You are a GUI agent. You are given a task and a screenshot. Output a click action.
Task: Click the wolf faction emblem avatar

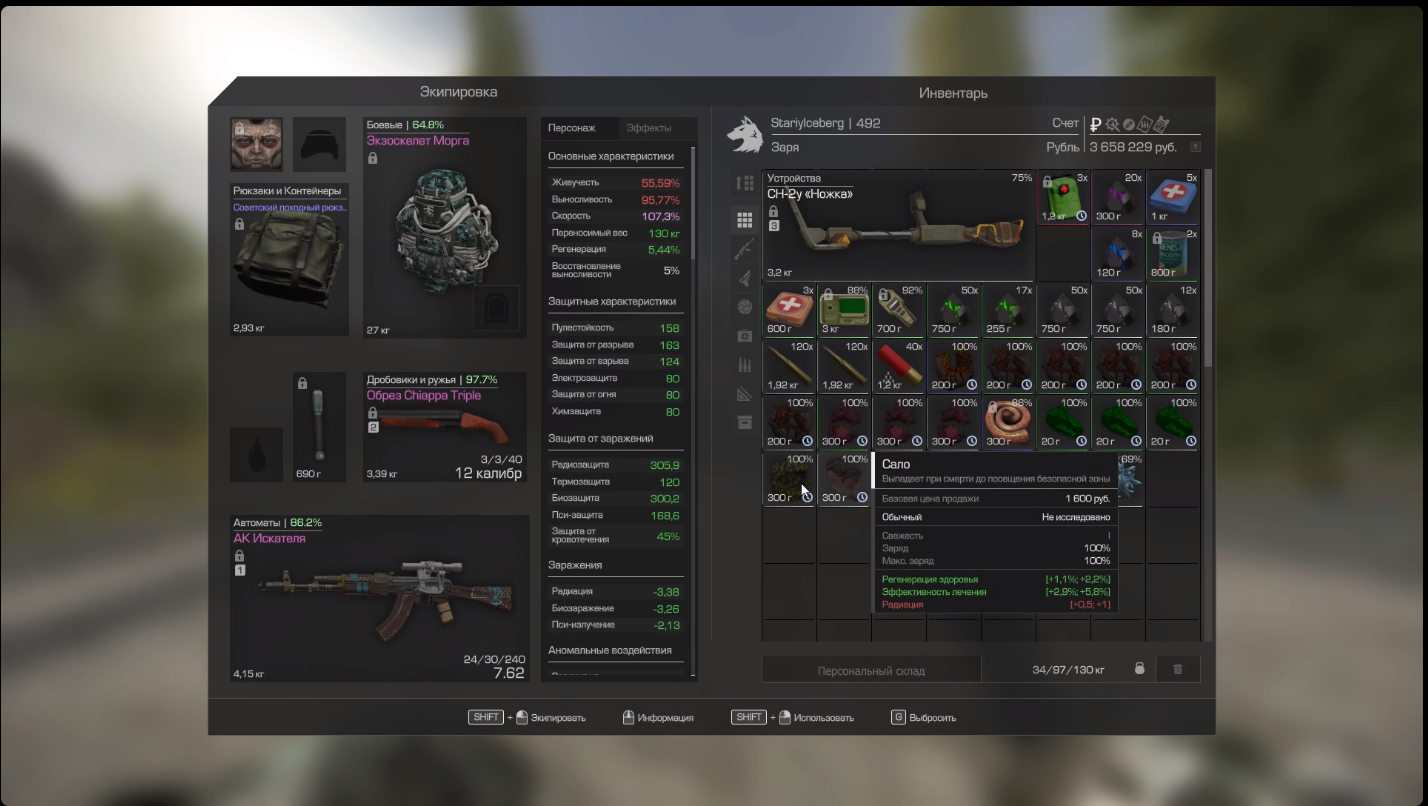click(744, 135)
